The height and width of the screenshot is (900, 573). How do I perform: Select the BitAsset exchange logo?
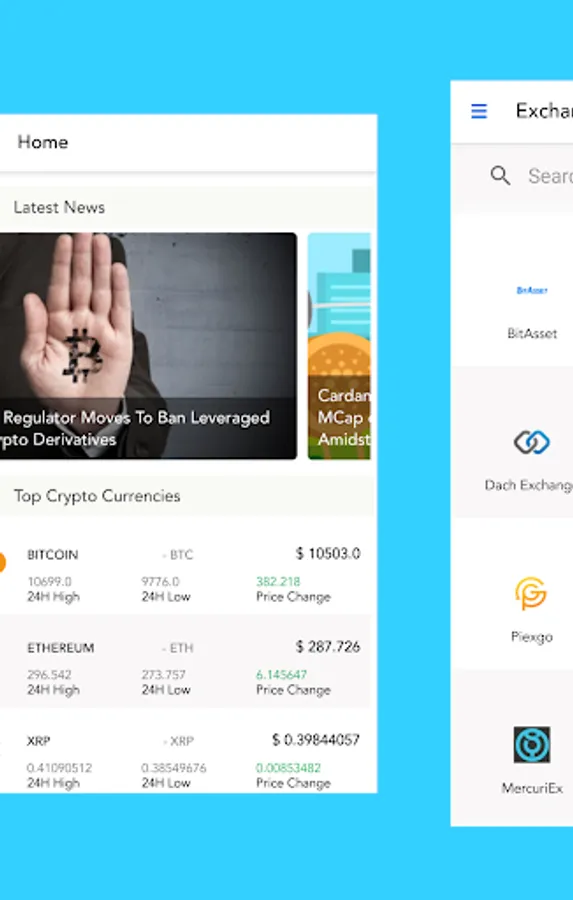(x=532, y=290)
